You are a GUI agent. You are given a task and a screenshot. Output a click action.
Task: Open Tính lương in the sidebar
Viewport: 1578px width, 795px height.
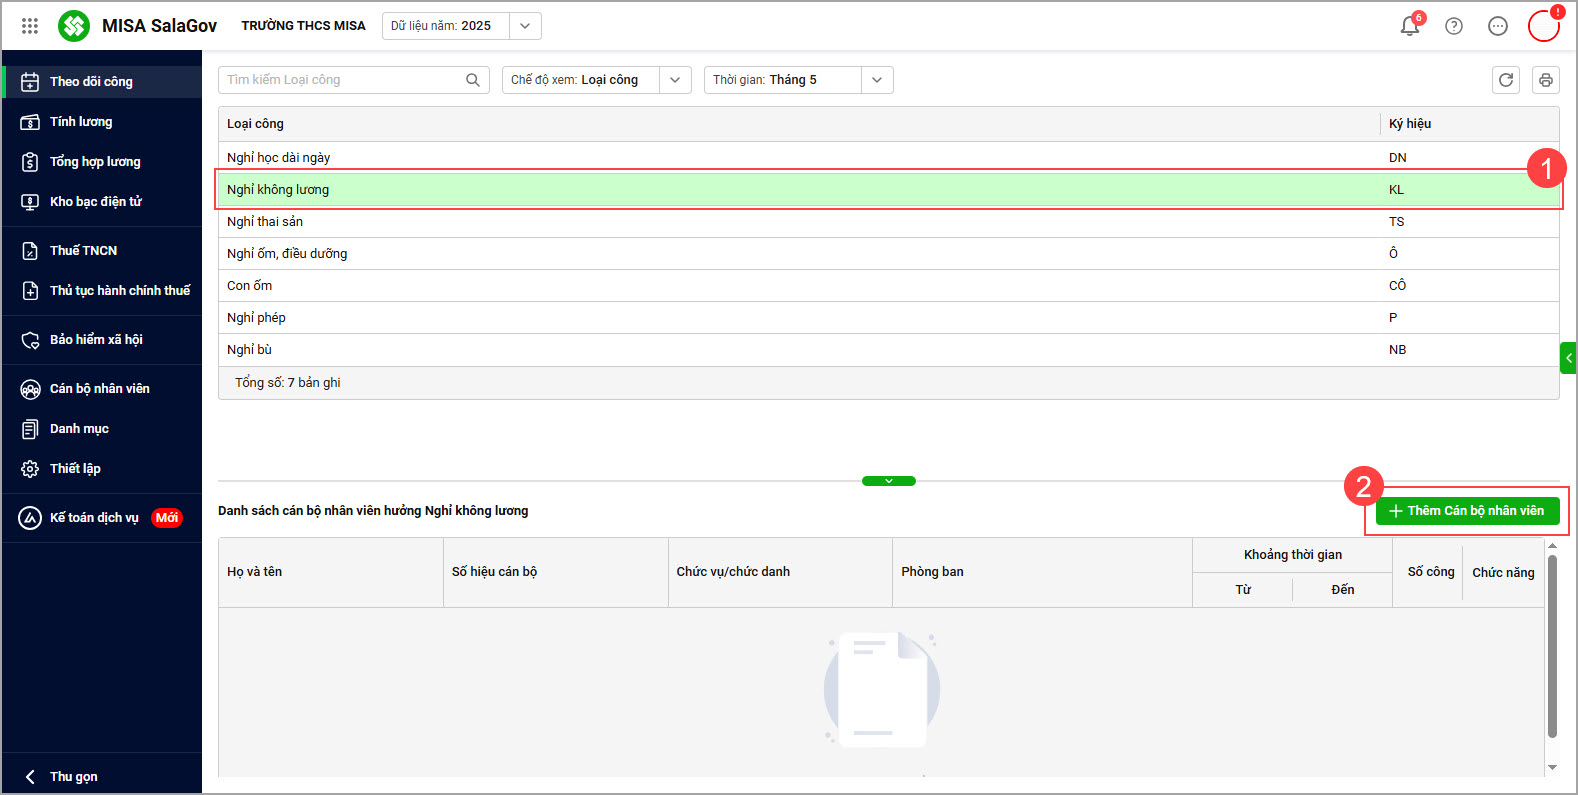tap(81, 122)
